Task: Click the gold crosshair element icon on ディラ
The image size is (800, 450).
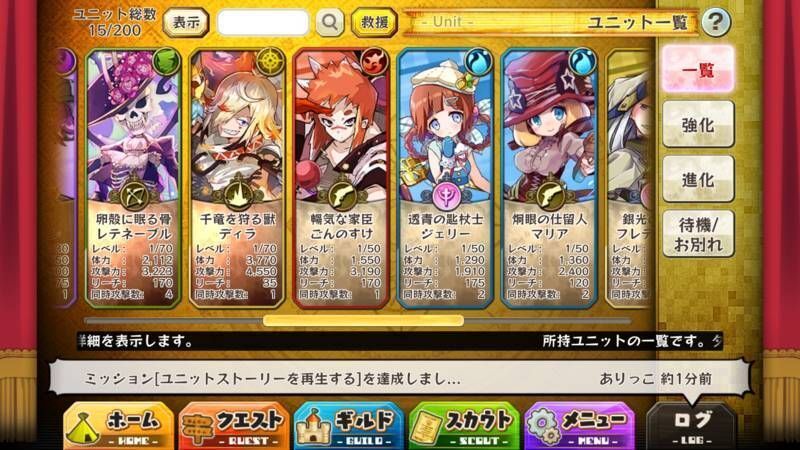Action: point(270,62)
